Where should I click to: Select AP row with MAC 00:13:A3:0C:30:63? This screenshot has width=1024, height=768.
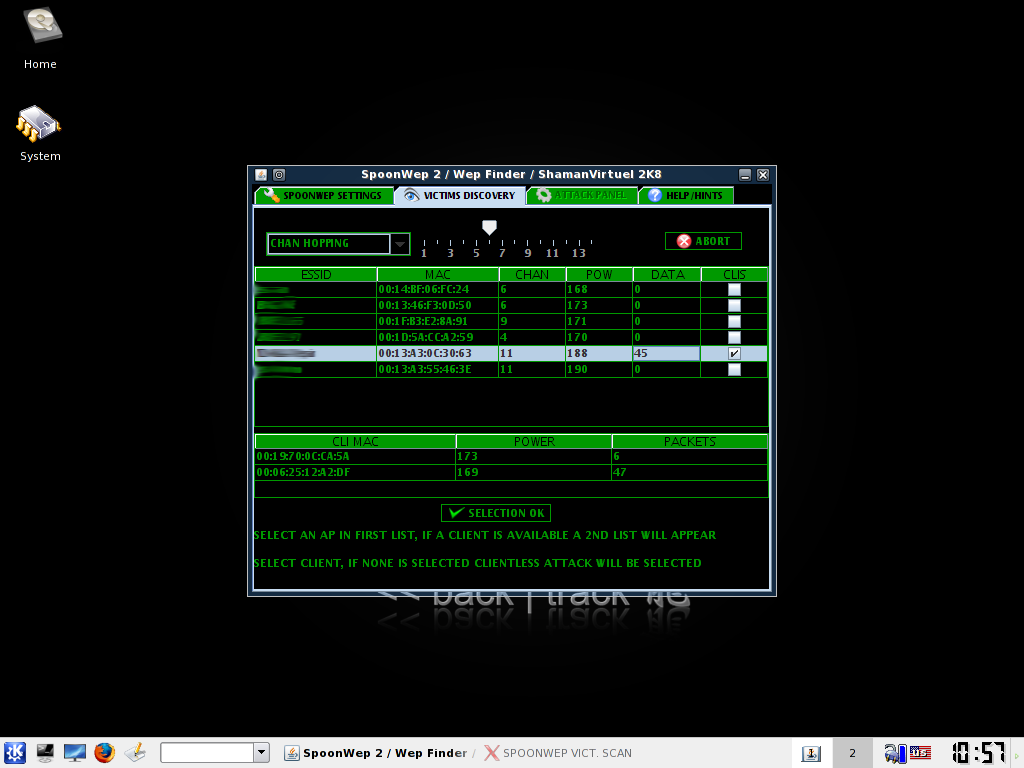coord(511,353)
